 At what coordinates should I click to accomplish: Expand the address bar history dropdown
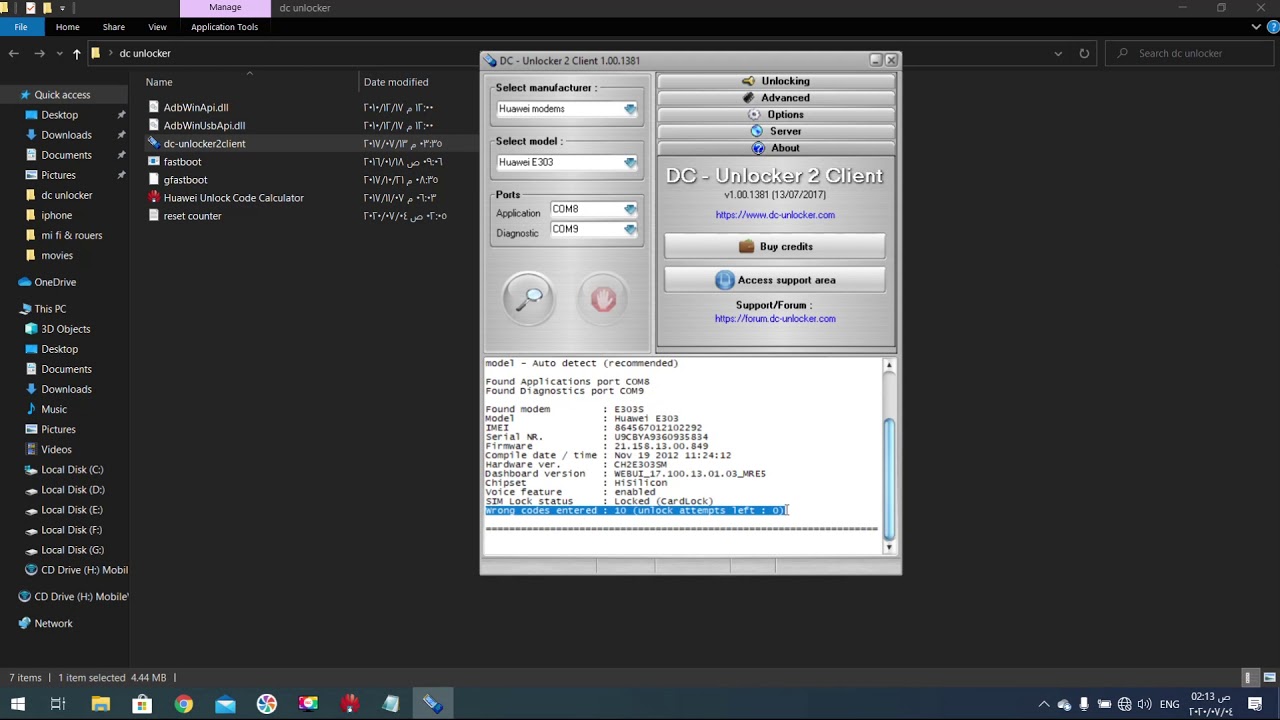(x=1058, y=53)
